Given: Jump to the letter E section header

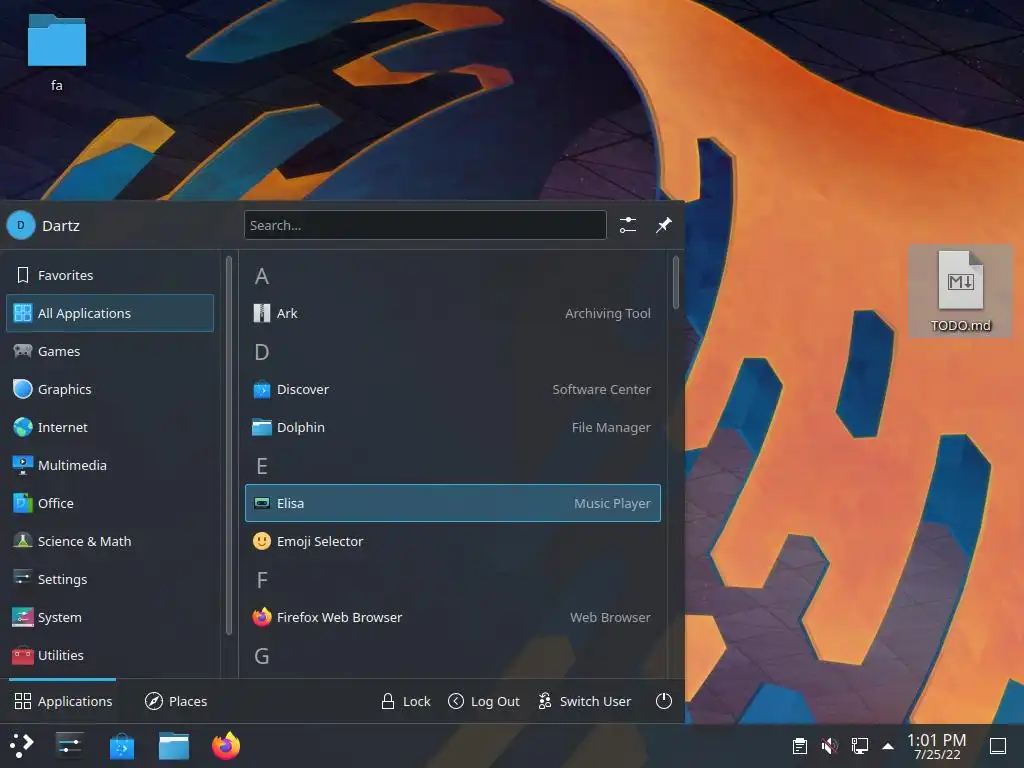Looking at the screenshot, I should (261, 466).
